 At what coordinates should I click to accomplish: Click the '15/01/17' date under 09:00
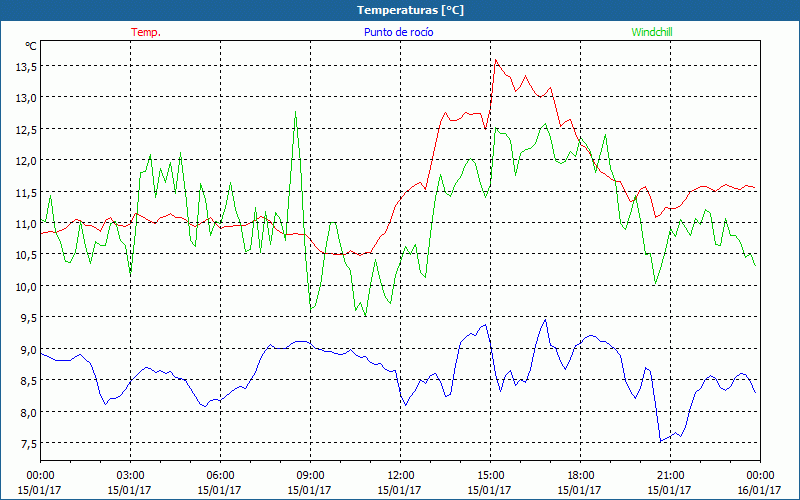pyautogui.click(x=309, y=490)
